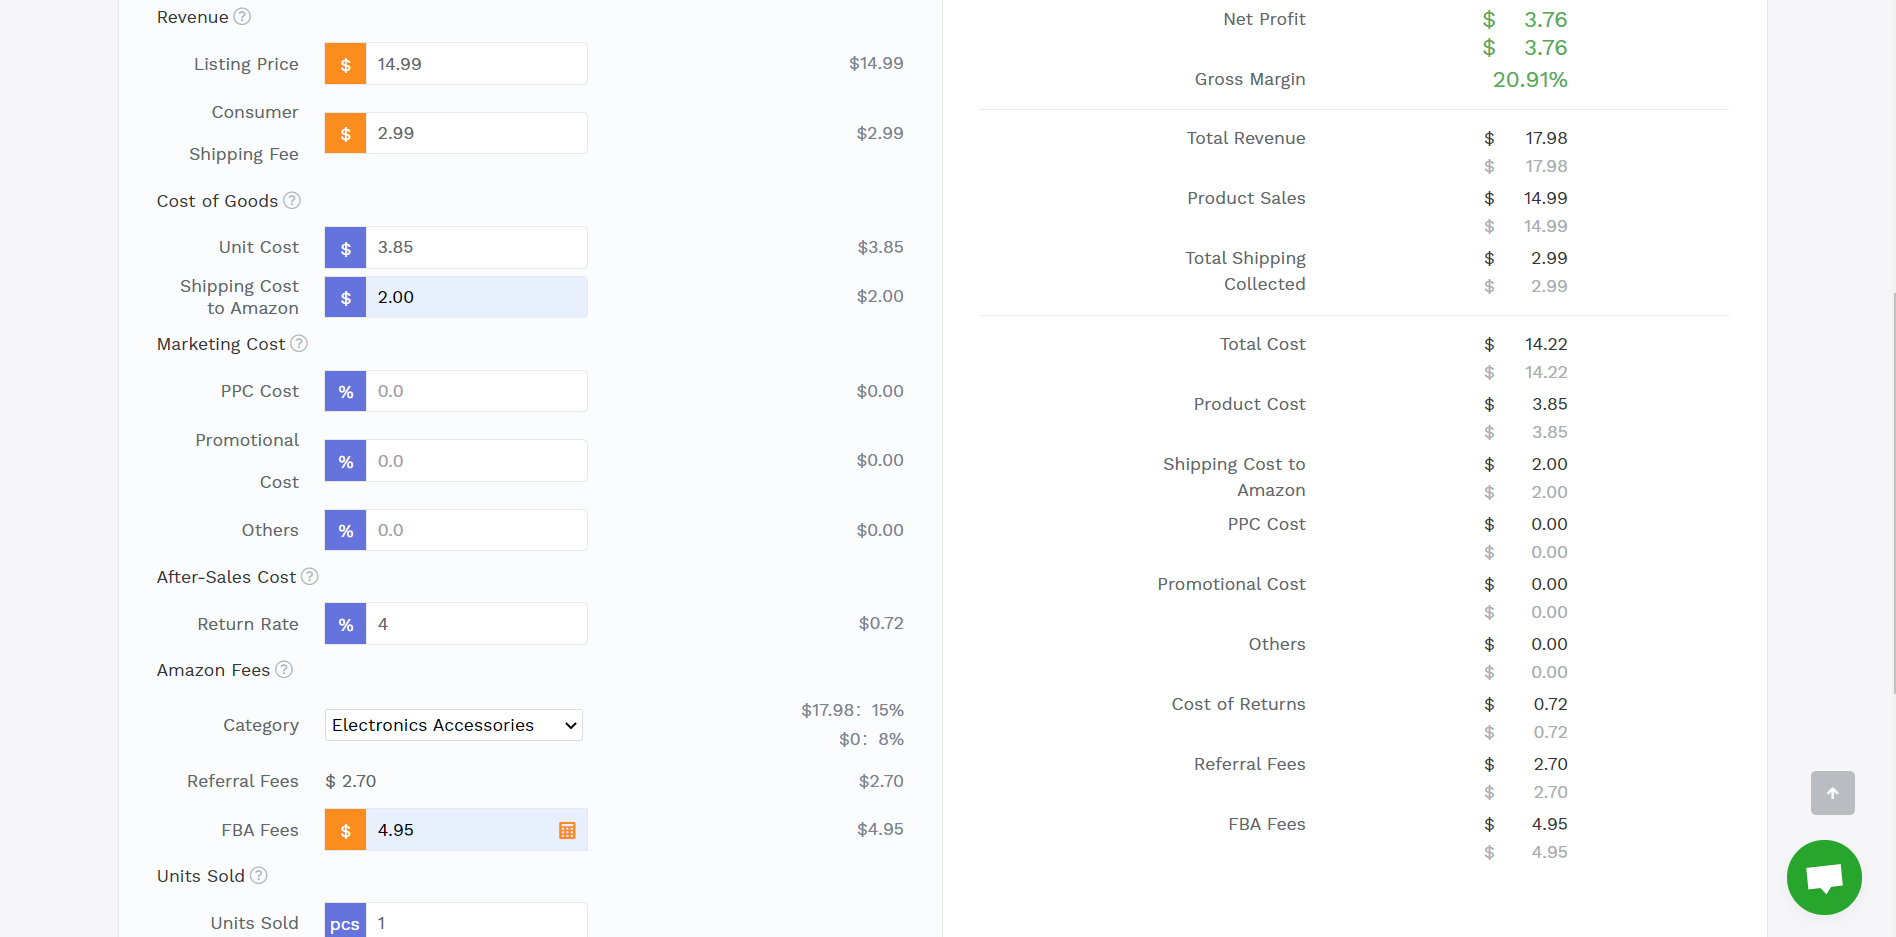This screenshot has height=937, width=1896.
Task: Focus the Shipping Cost to Amazon field
Action: coord(476,298)
